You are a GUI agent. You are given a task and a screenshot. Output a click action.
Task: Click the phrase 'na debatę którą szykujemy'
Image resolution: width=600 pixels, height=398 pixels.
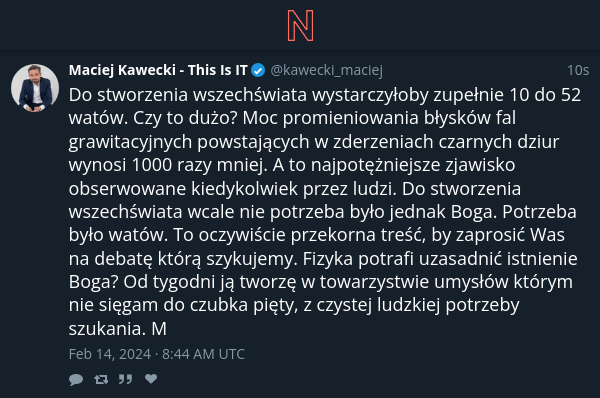pyautogui.click(x=182, y=259)
